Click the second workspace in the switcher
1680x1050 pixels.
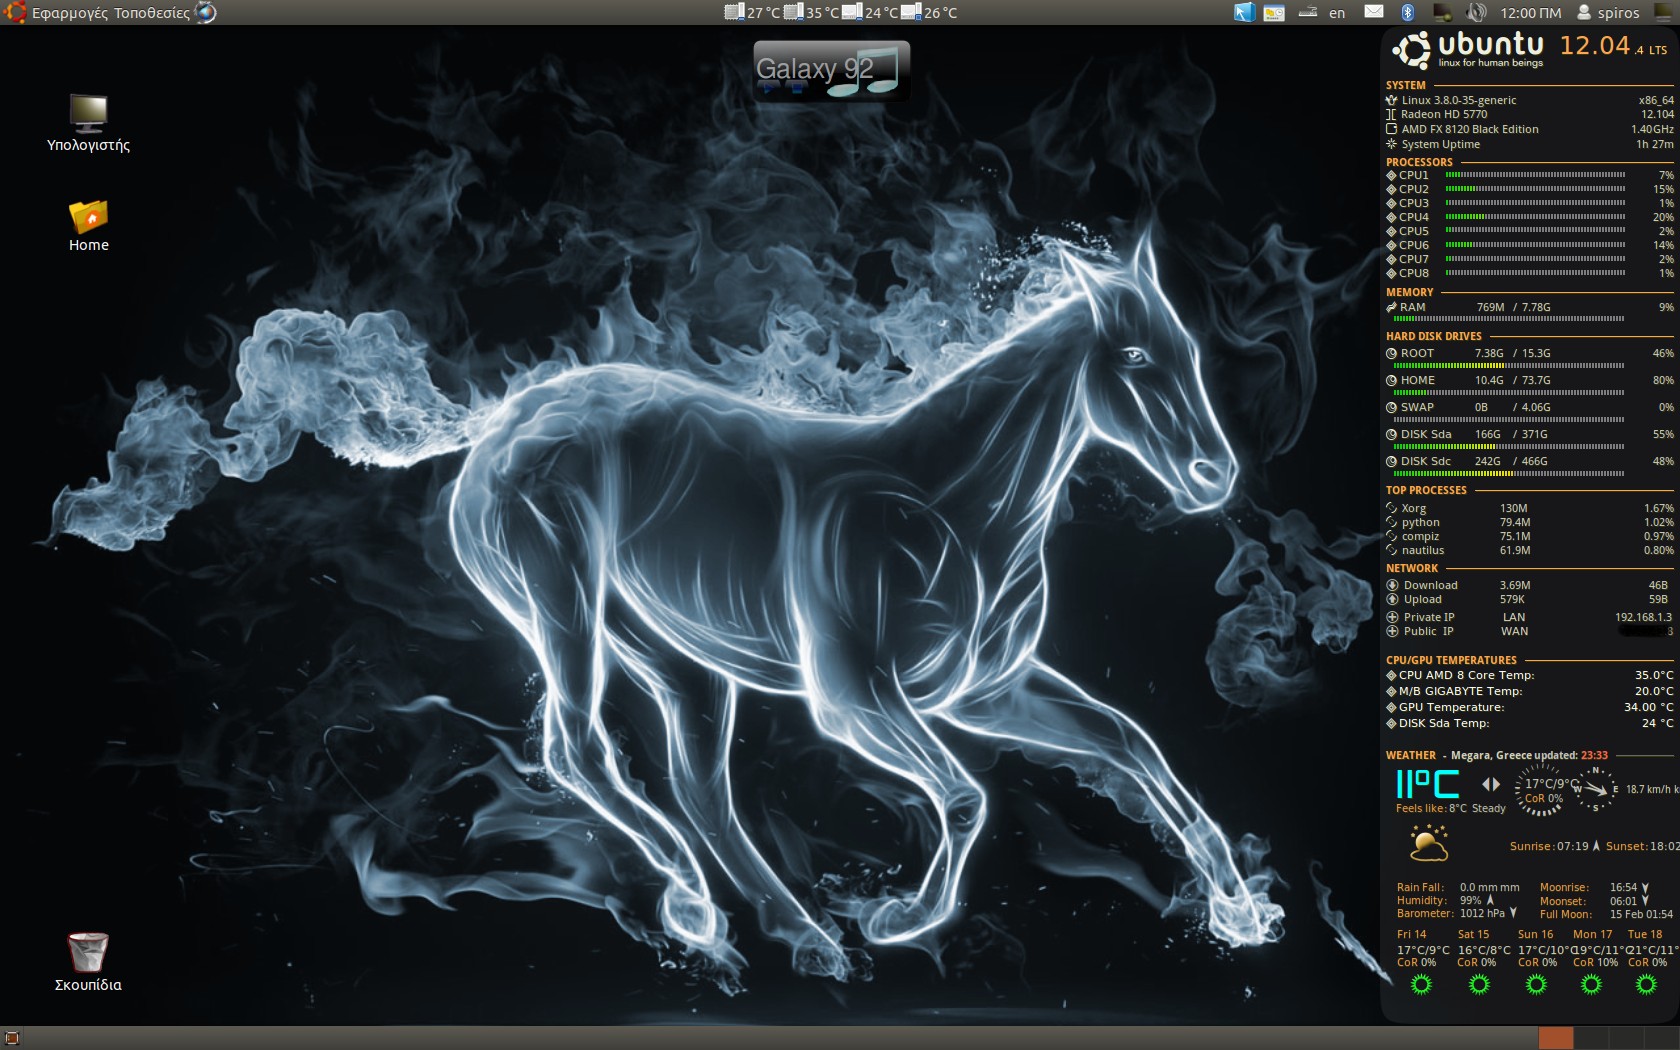[x=1590, y=1038]
